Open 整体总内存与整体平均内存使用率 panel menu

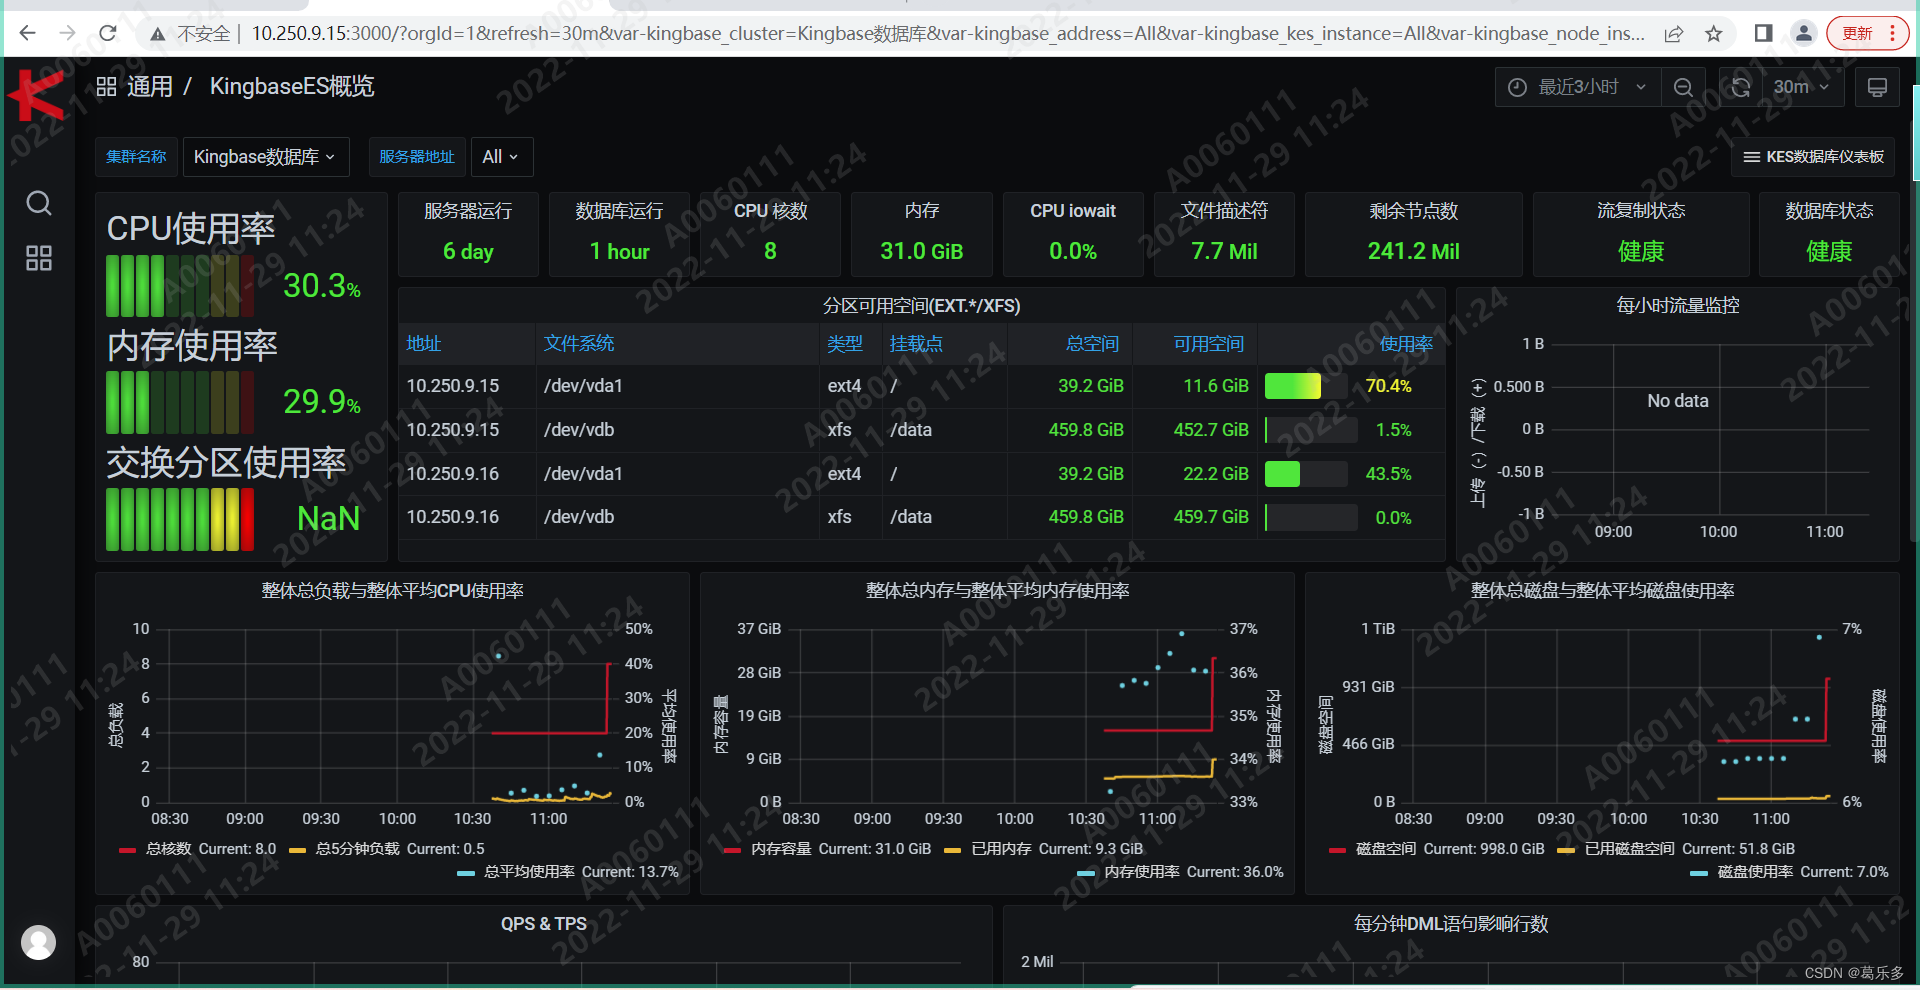click(997, 591)
